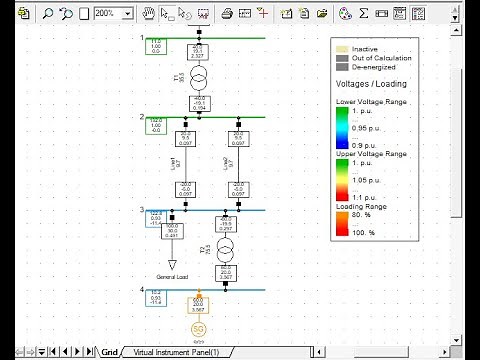
Task: Select Line1 between buses 2 and 3
Action: 186,164
